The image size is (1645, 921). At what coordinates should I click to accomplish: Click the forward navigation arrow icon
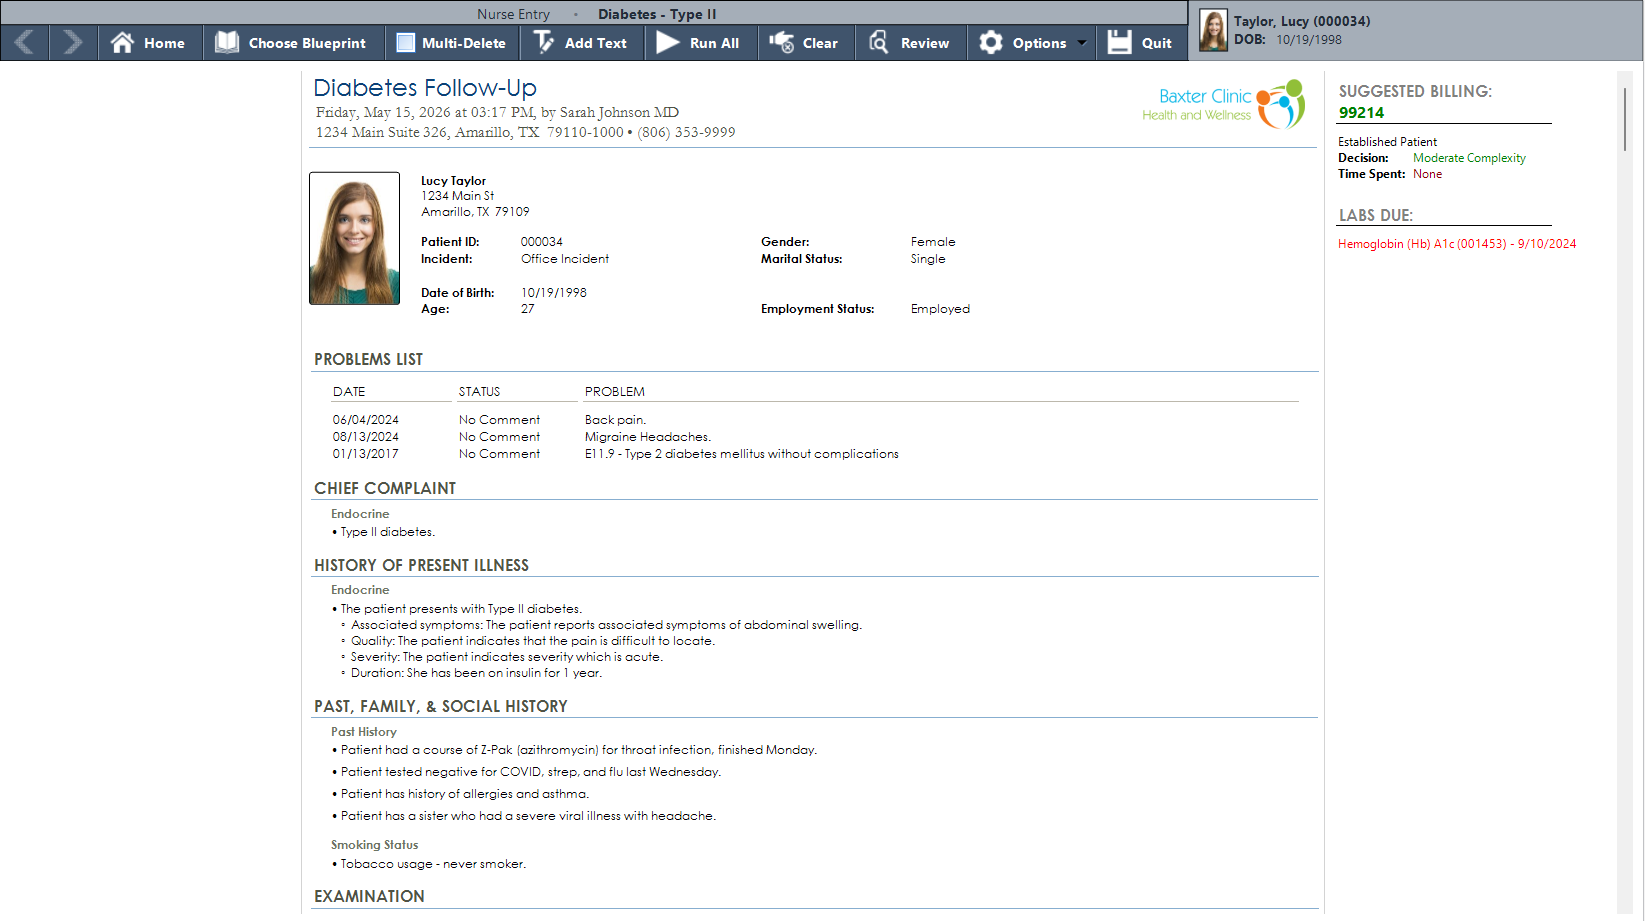(x=73, y=43)
